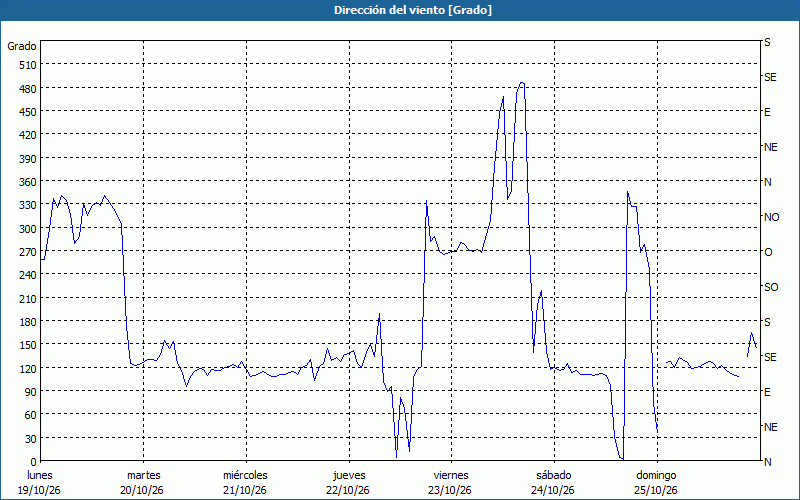Select the 210 degree axis value
The image size is (800, 500).
(x=27, y=298)
